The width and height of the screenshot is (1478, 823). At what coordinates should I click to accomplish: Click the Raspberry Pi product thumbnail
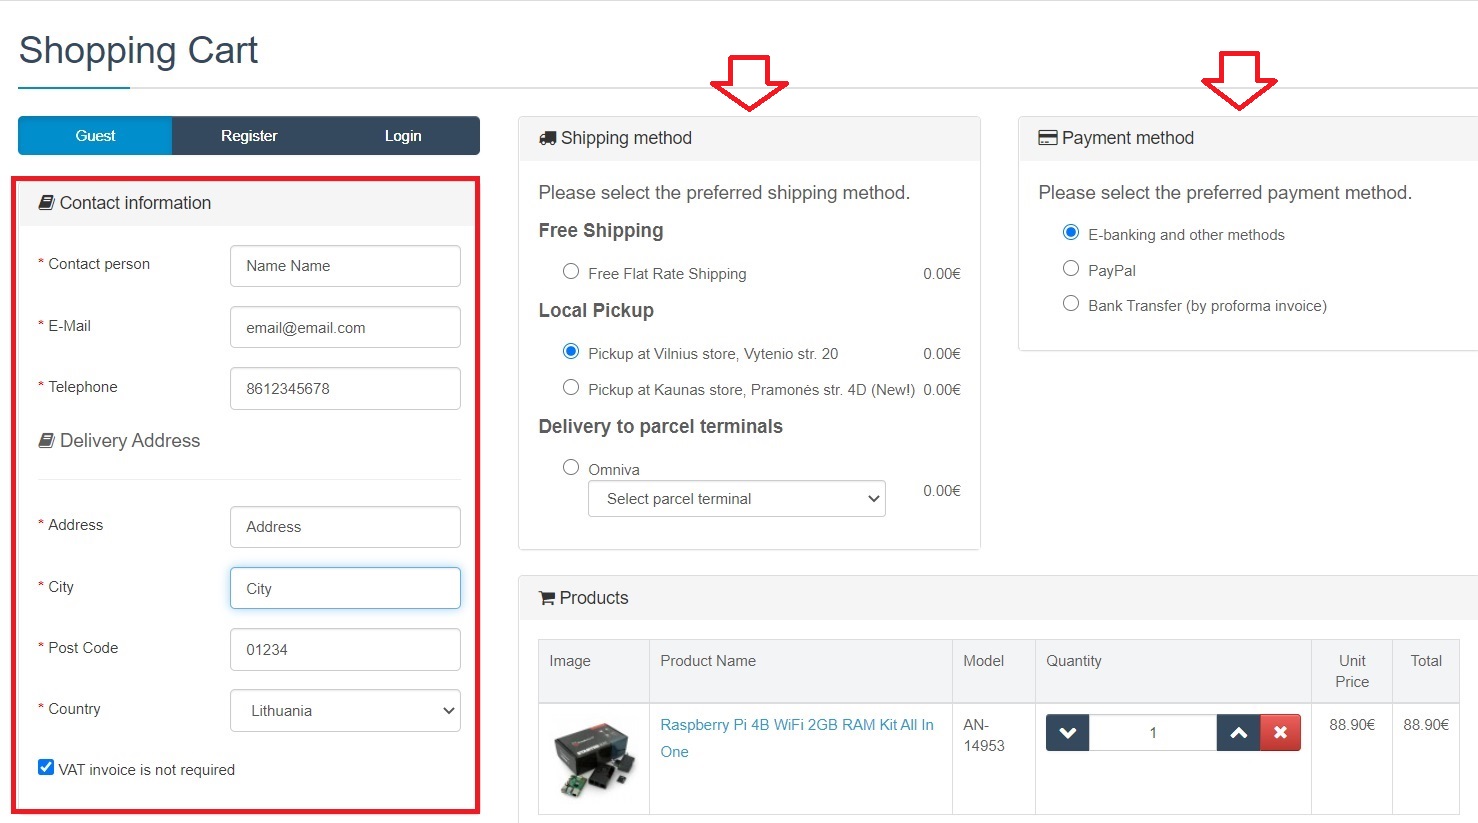point(594,759)
